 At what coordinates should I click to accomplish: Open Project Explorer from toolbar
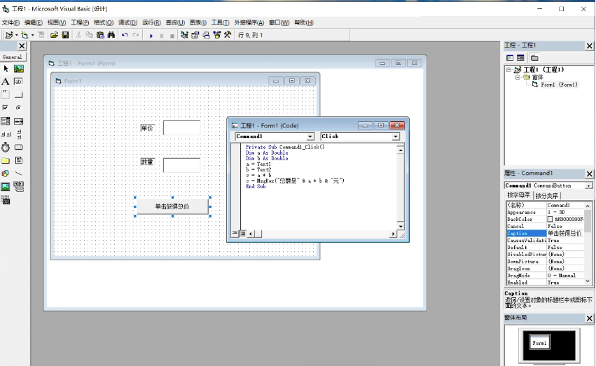184,35
